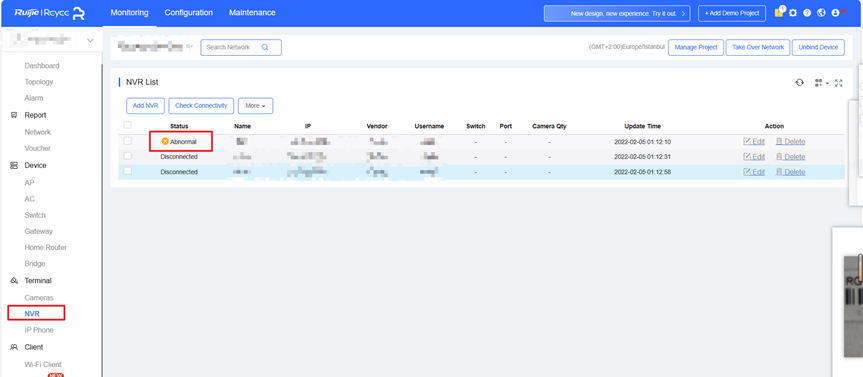Click the fullscreen expand icon
The width and height of the screenshot is (863, 377).
839,83
